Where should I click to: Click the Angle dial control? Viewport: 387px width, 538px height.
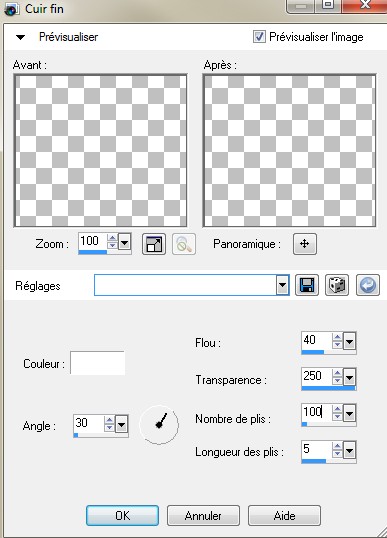(159, 424)
